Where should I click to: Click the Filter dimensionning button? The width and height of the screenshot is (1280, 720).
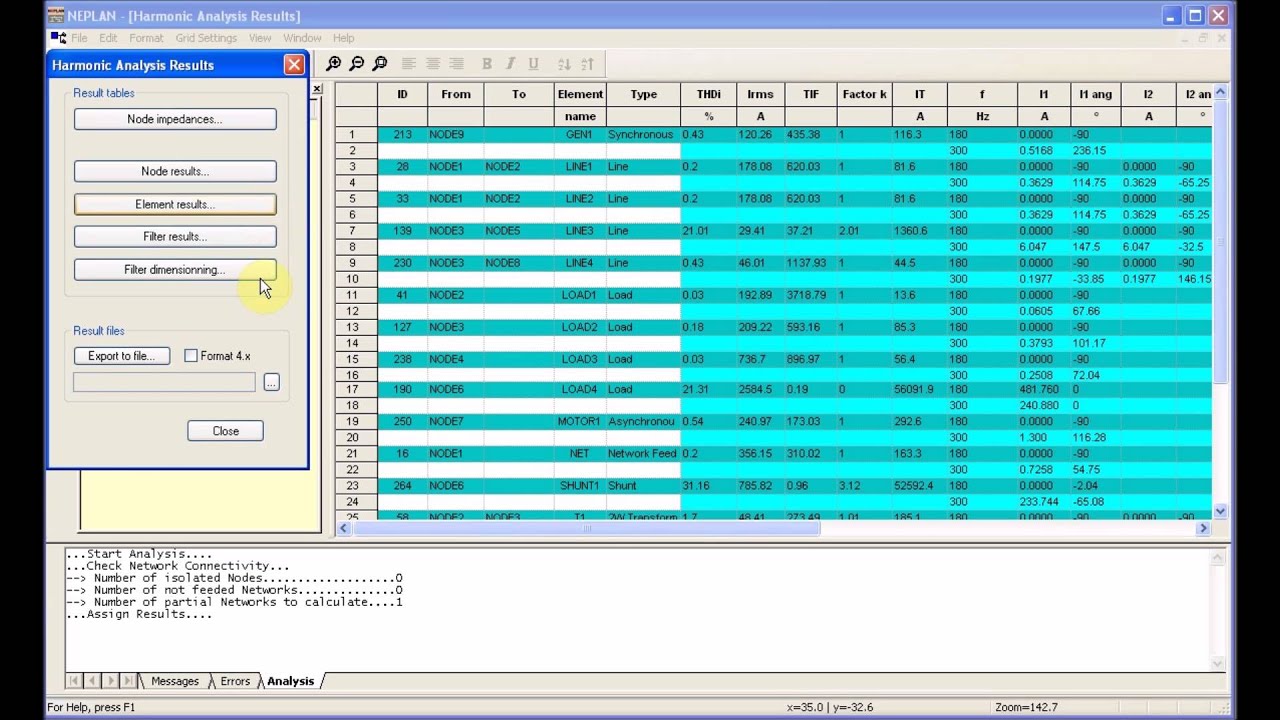click(175, 270)
